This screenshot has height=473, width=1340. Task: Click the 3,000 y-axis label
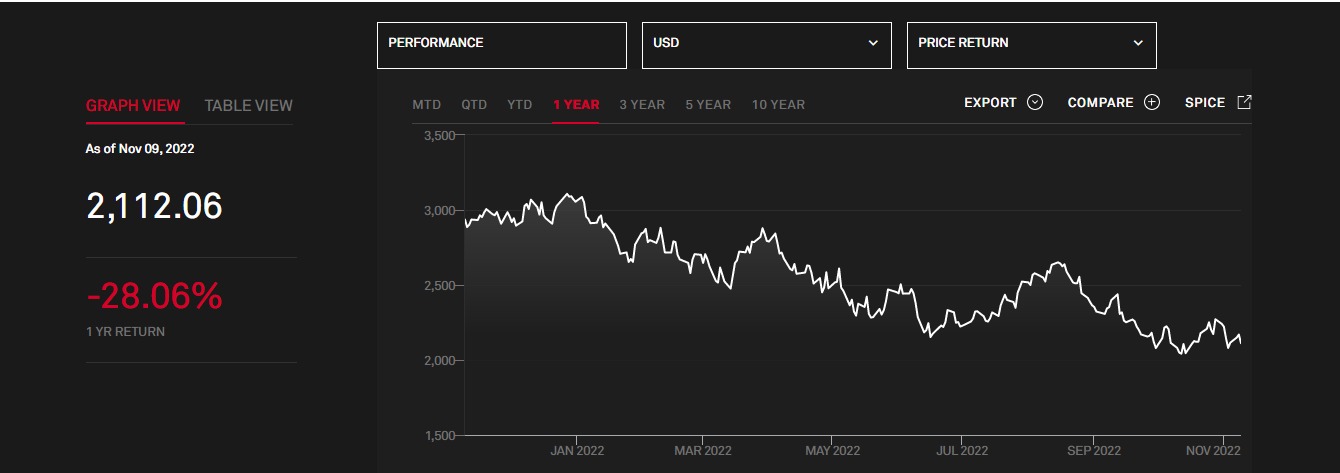pos(440,211)
